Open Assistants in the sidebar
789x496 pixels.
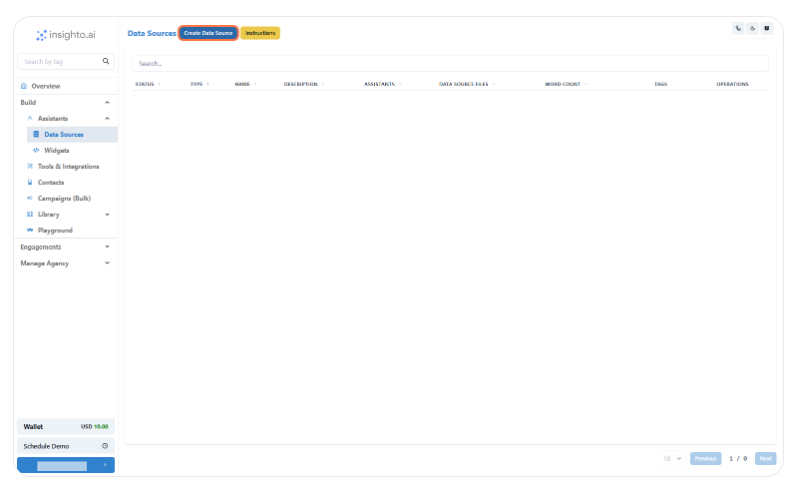coord(53,119)
